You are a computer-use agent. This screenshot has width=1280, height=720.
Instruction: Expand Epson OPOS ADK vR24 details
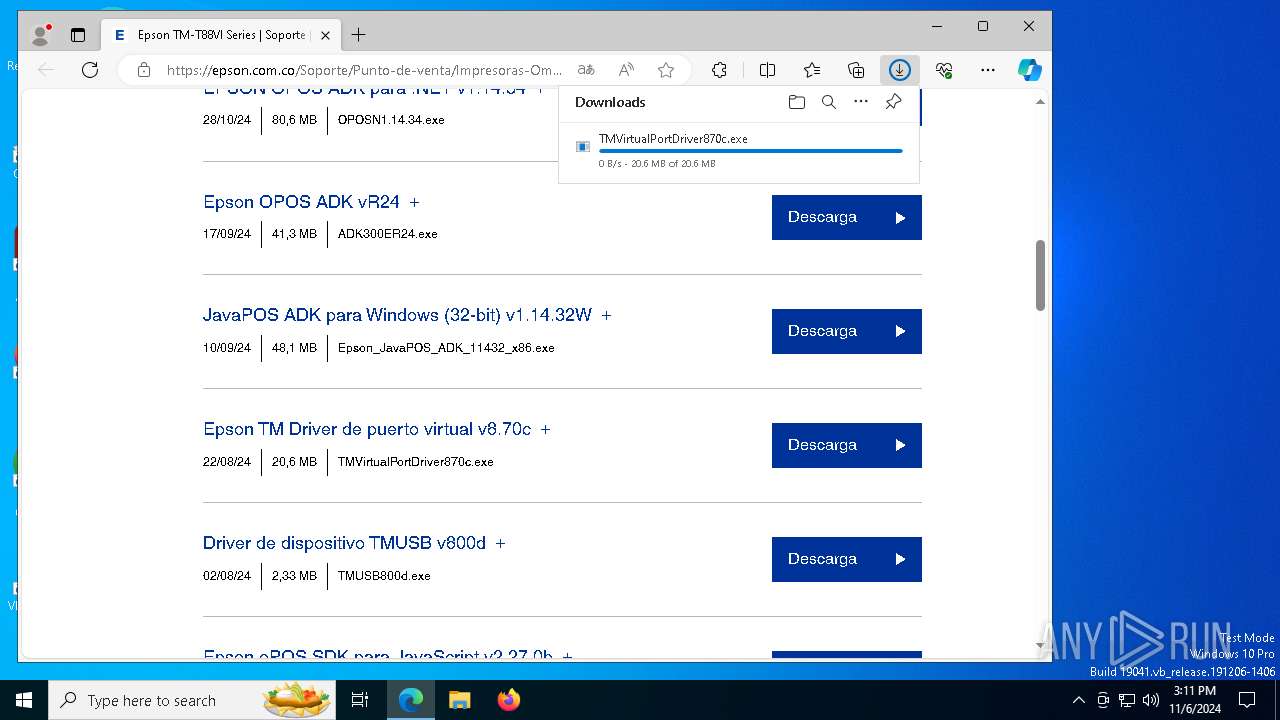(x=414, y=202)
